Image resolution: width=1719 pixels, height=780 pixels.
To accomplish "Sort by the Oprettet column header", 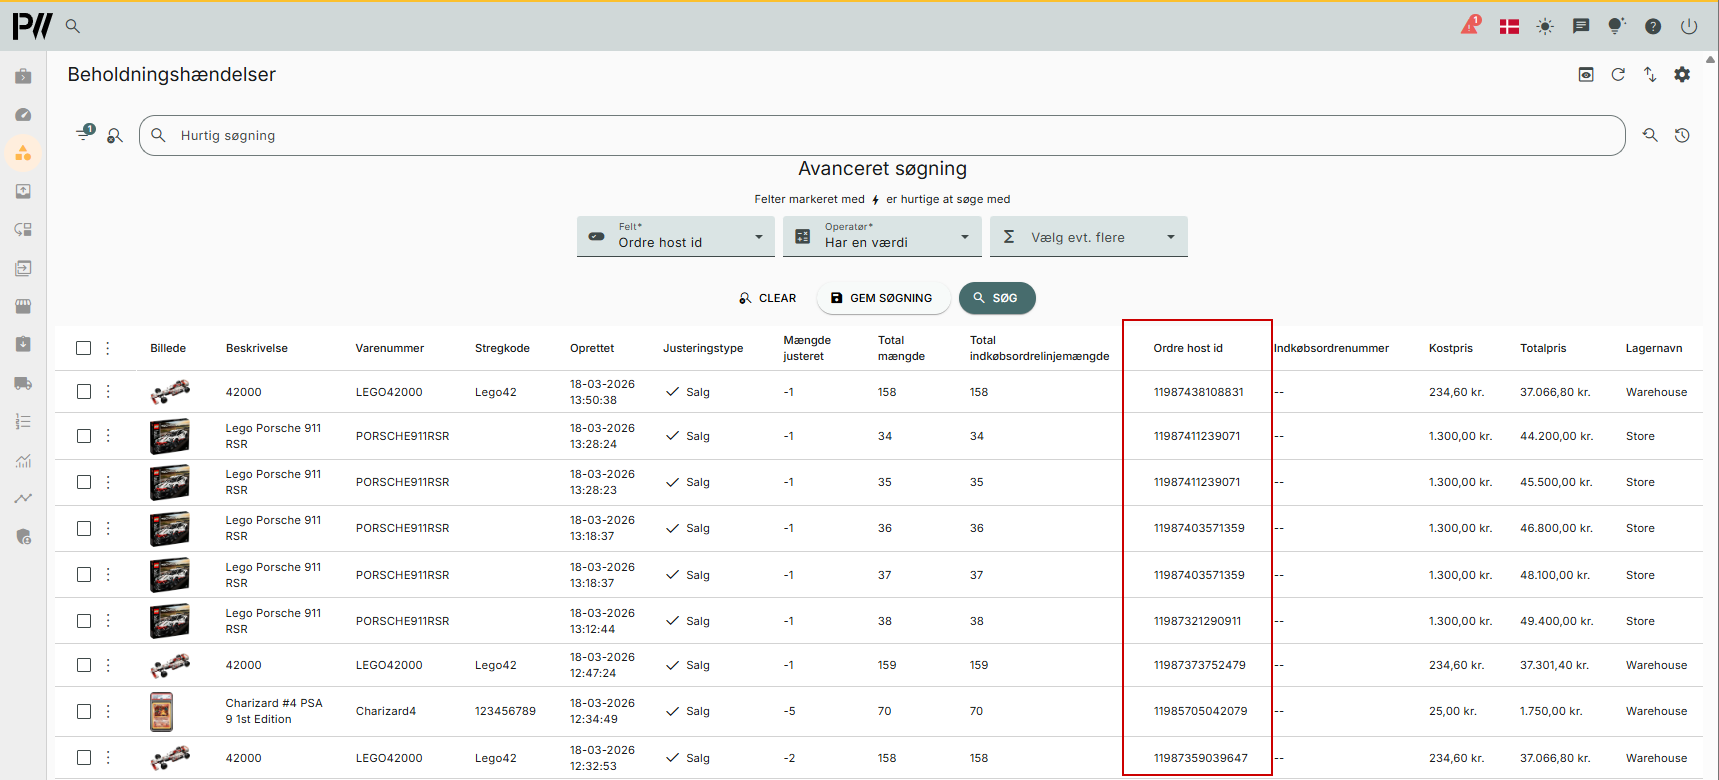I will click(x=592, y=348).
